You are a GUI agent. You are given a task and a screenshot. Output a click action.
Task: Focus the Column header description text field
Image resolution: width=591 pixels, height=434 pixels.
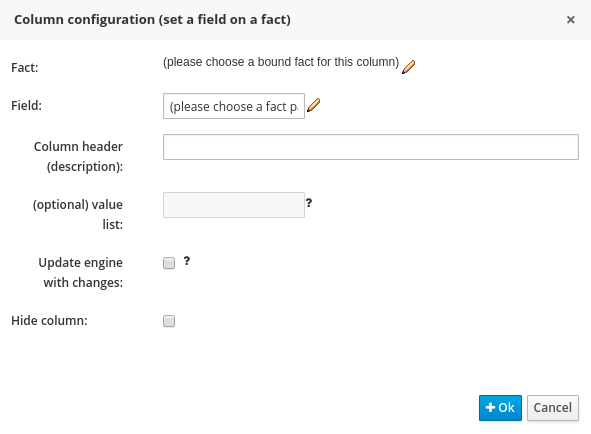pyautogui.click(x=371, y=147)
